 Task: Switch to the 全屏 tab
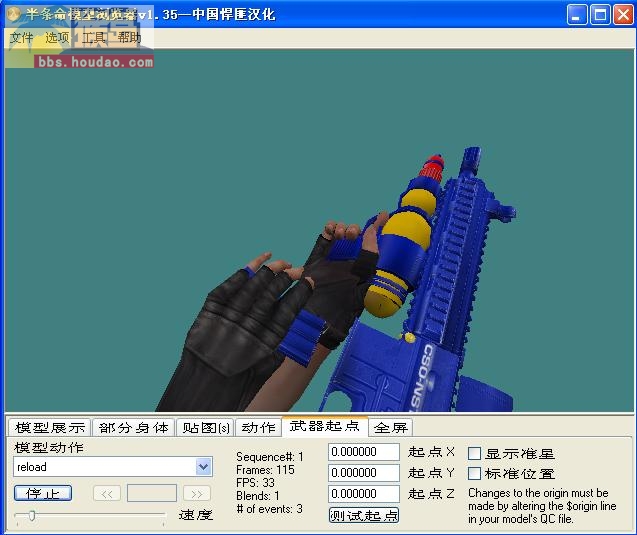click(391, 428)
